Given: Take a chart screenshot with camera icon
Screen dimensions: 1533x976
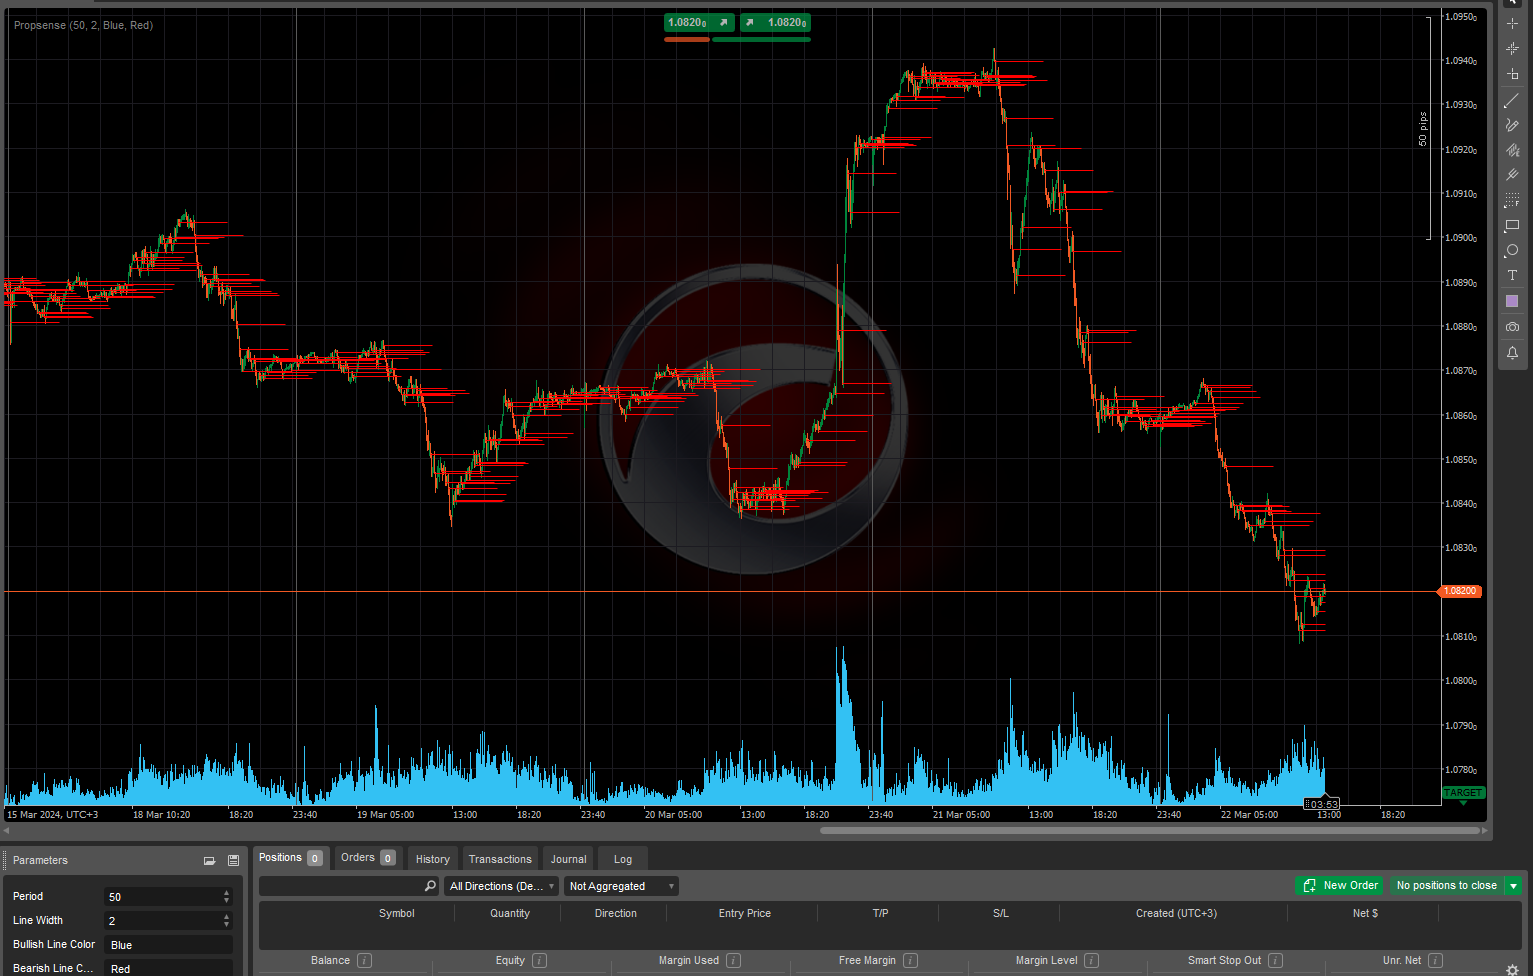Looking at the screenshot, I should 1512,327.
